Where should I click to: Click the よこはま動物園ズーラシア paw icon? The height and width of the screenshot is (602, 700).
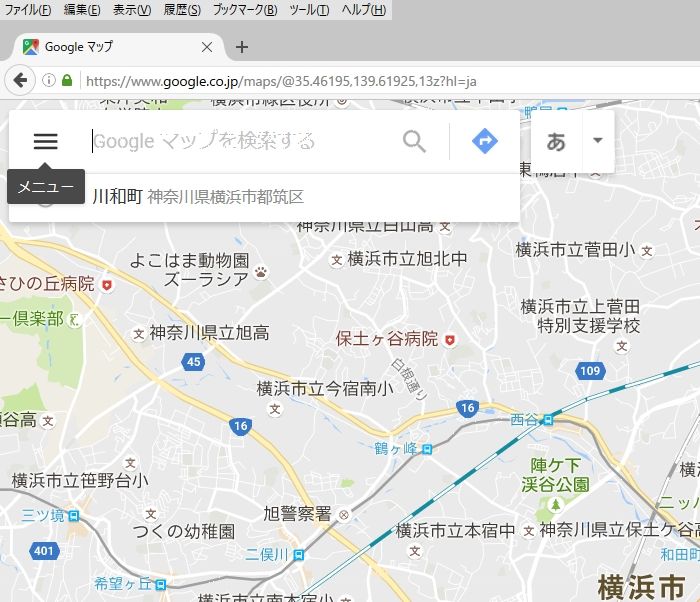point(261,271)
